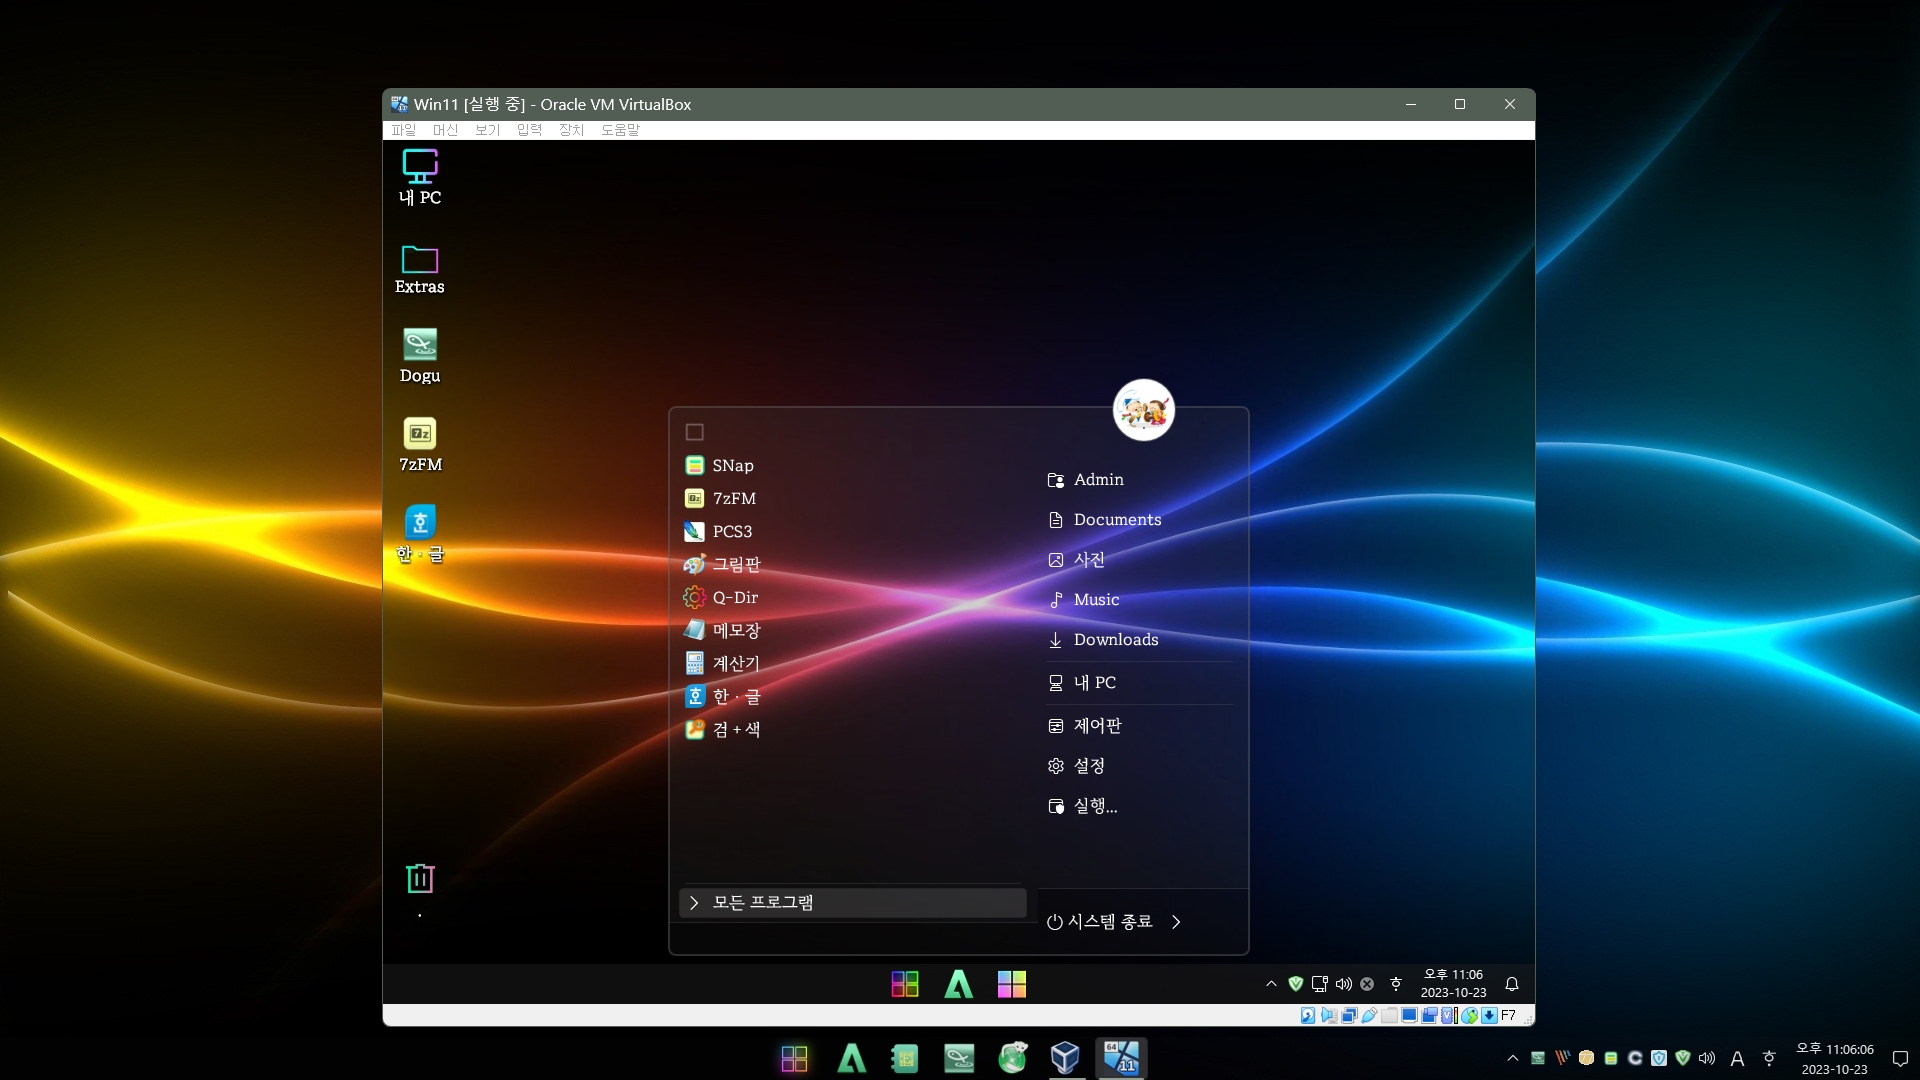Open the 도움말 menu in VirtualBox
This screenshot has height=1080, width=1920.
tap(620, 130)
